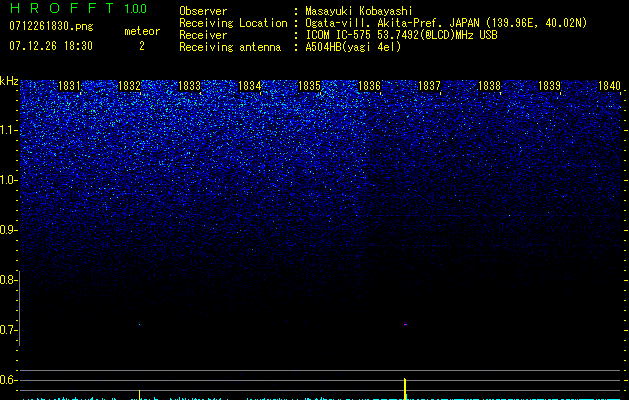Click the faint green echo near 1832

click(140, 324)
